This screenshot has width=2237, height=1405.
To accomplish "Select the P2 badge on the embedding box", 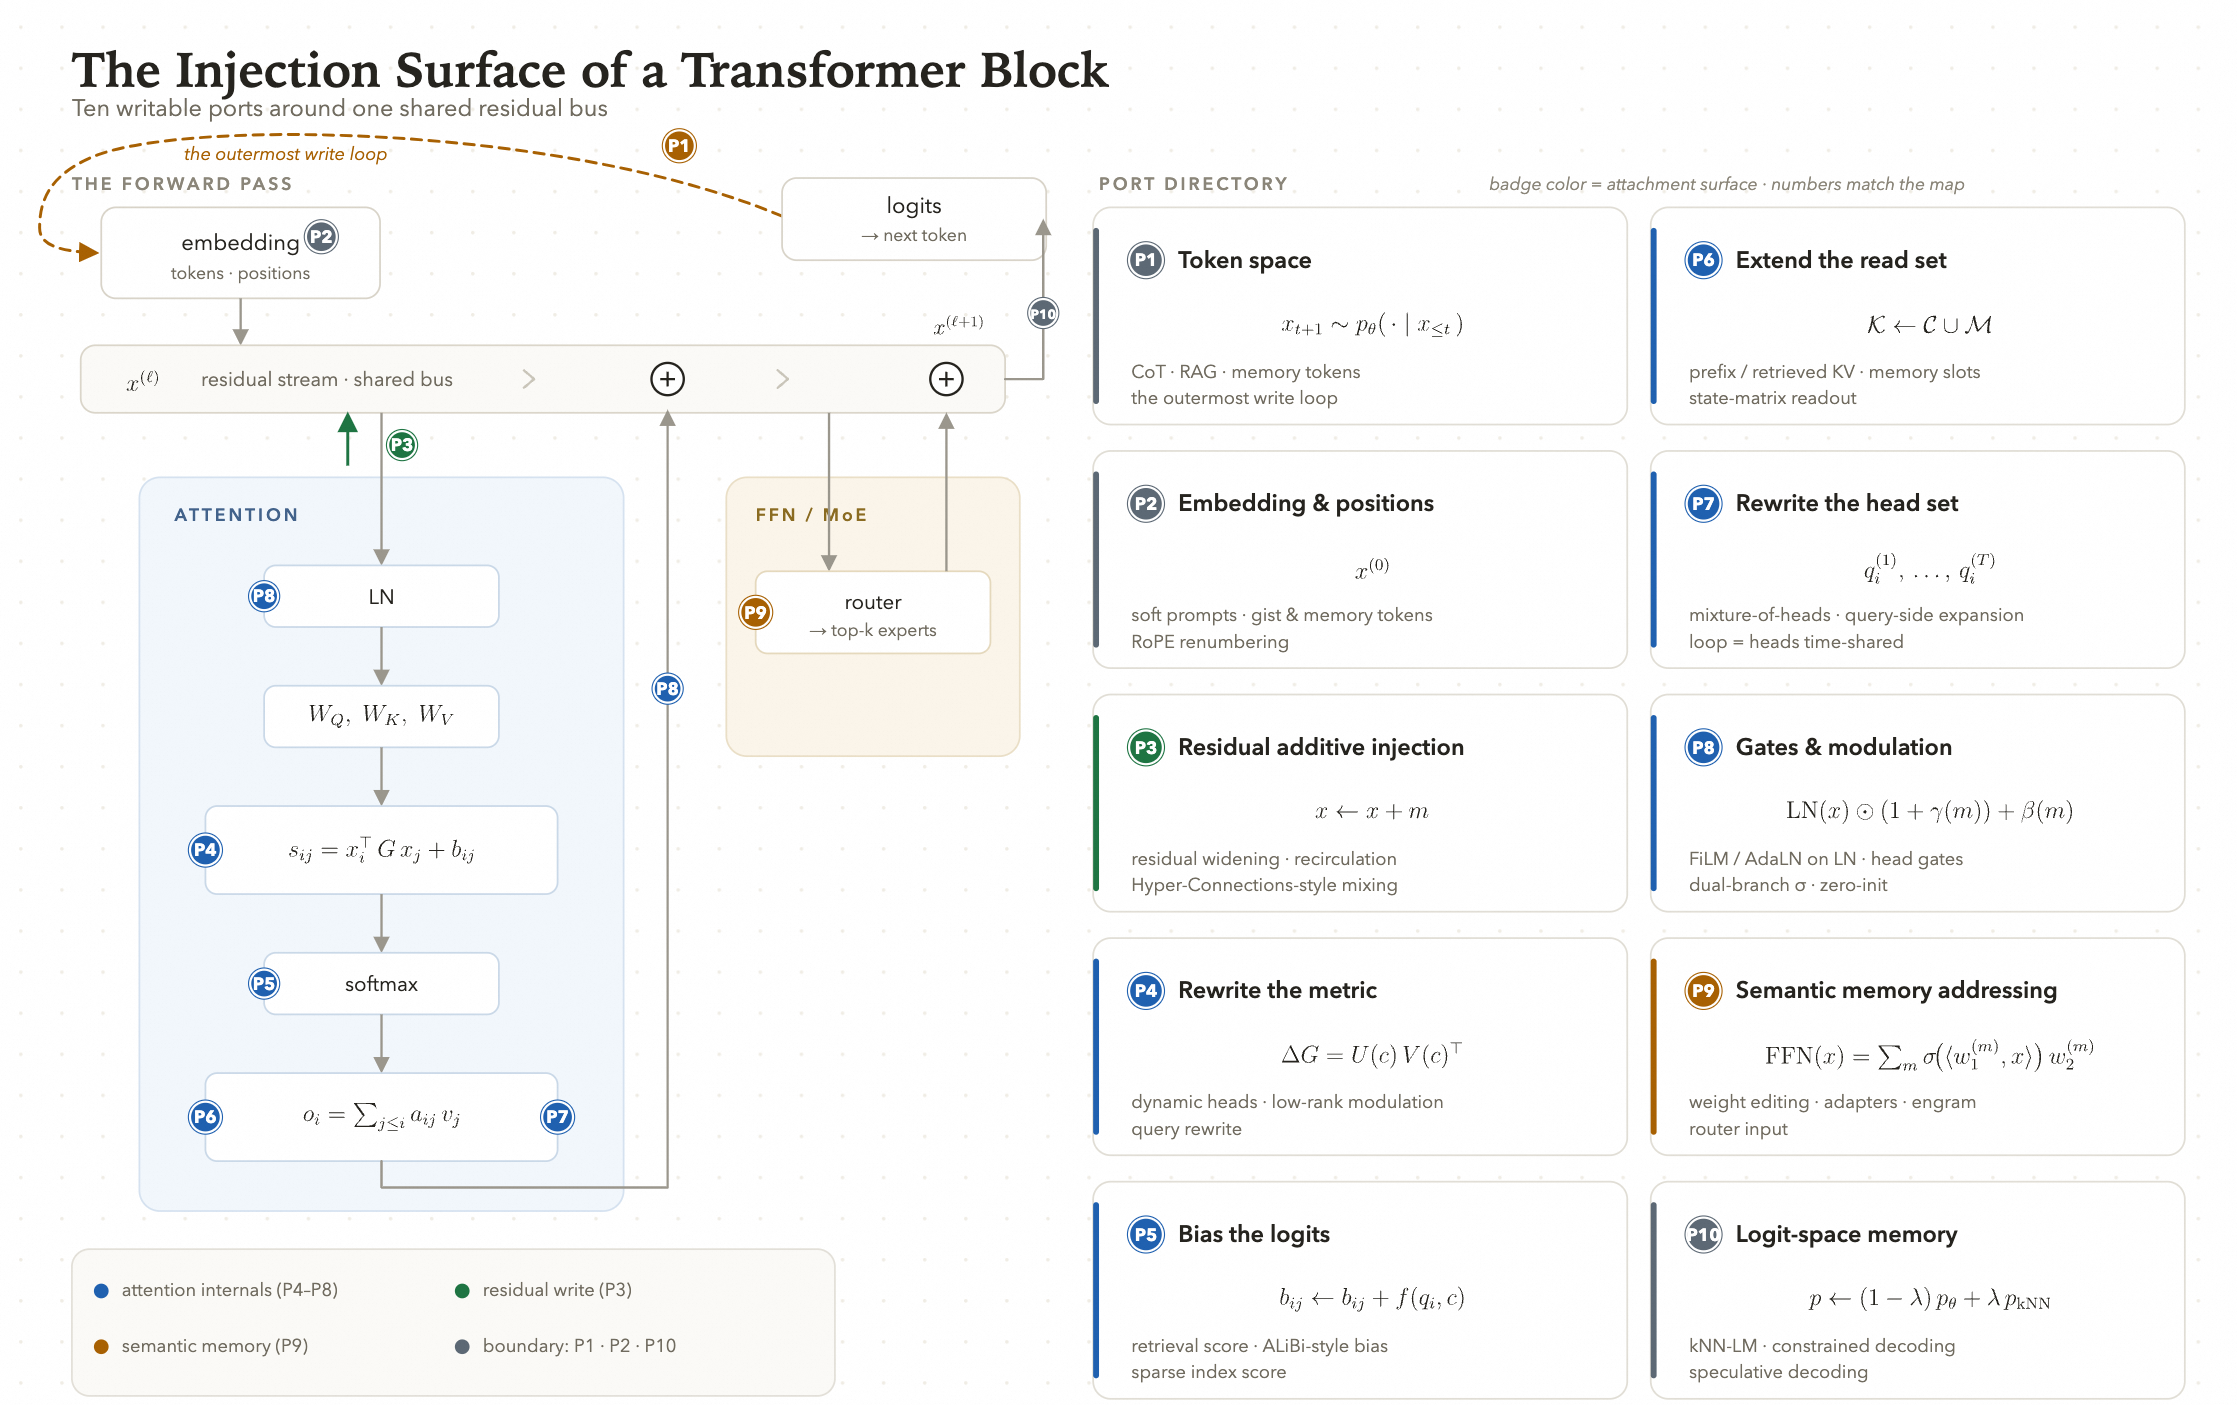I will pos(321,238).
